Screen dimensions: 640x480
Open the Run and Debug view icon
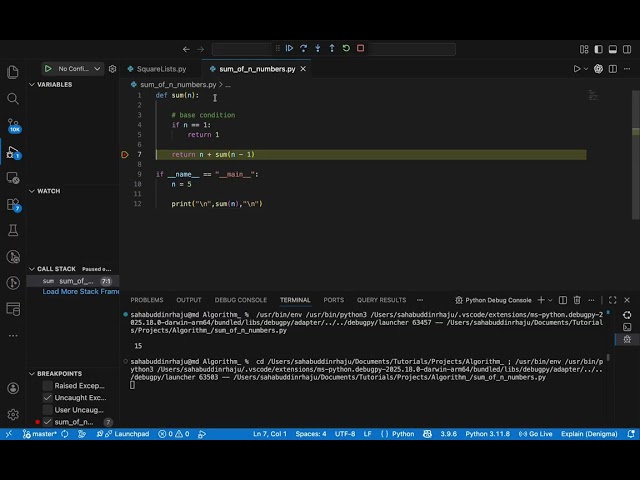pos(13,152)
